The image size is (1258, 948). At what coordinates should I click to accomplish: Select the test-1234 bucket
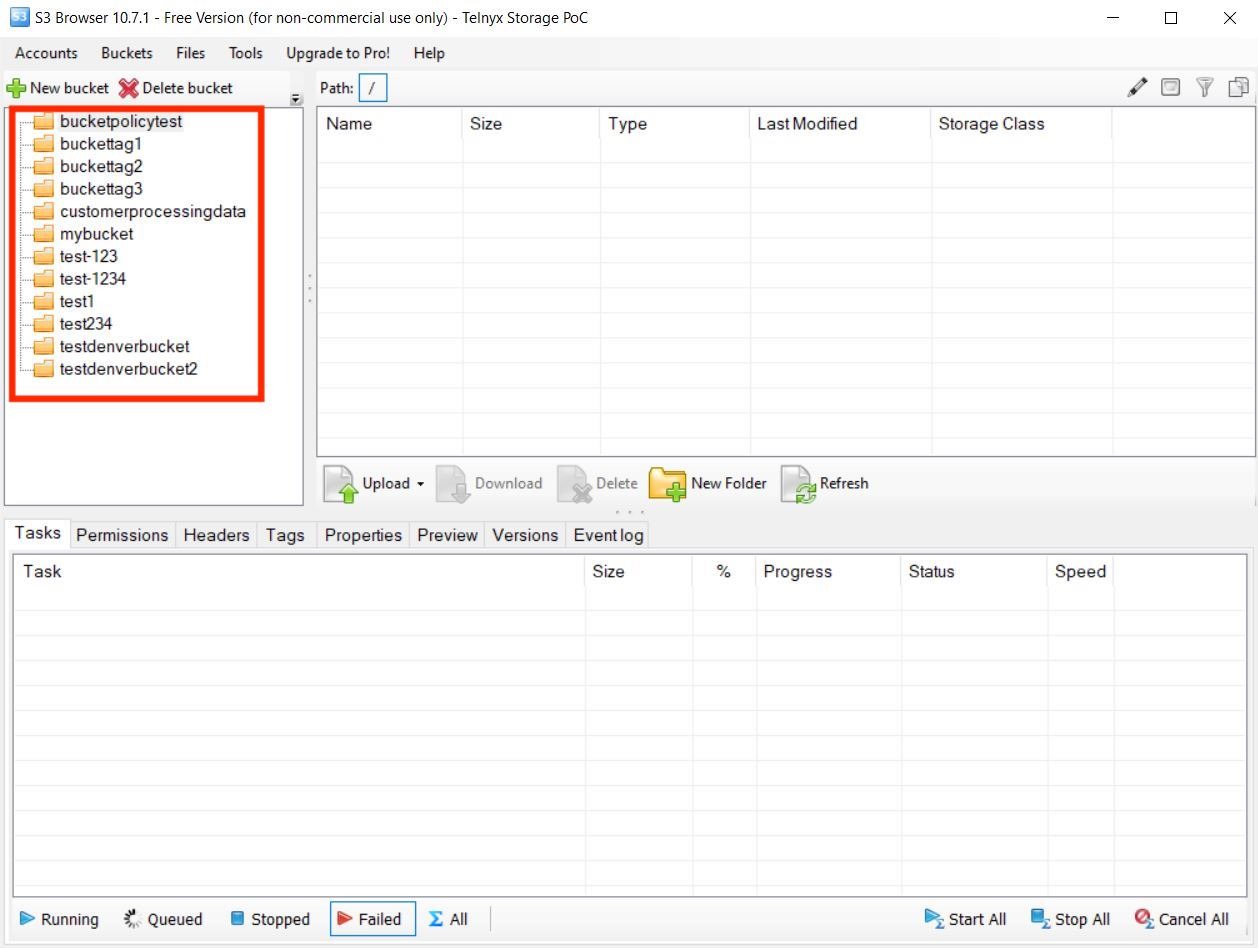[93, 279]
